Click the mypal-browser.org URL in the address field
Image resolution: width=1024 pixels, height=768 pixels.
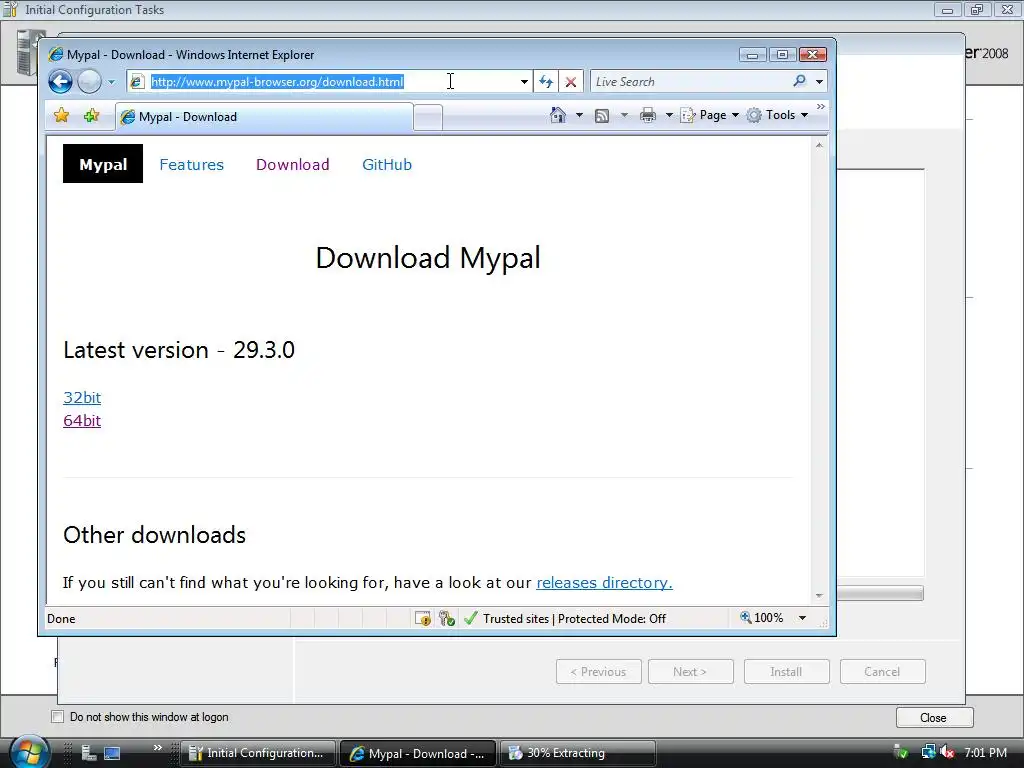click(277, 82)
